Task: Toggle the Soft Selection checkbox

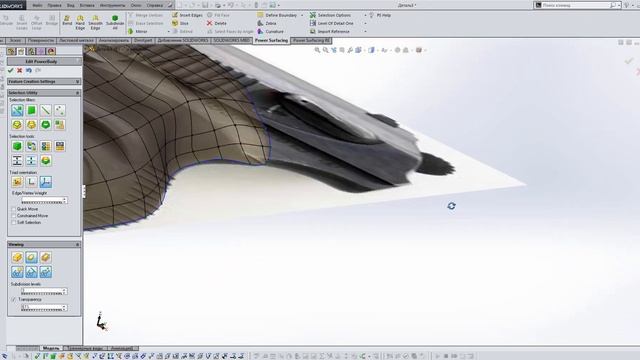Action: (13, 222)
